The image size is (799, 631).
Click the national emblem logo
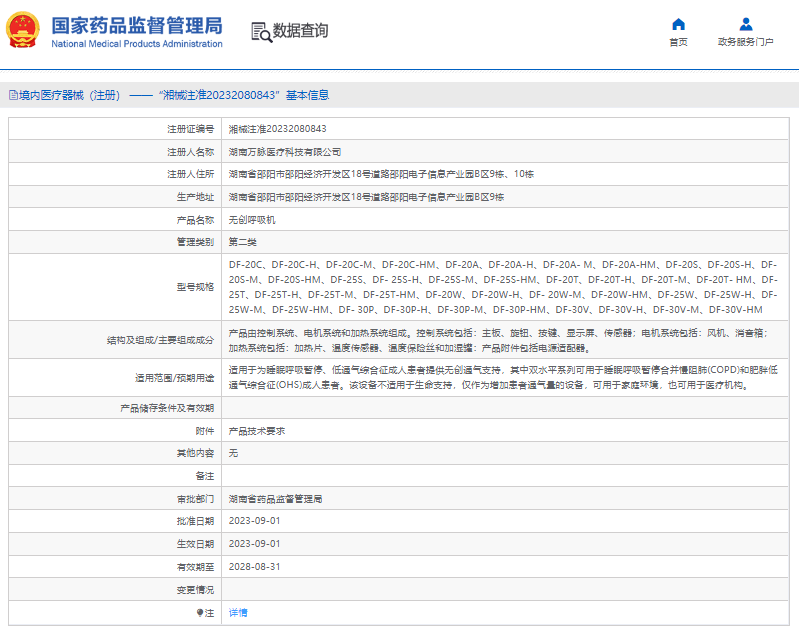(x=22, y=31)
